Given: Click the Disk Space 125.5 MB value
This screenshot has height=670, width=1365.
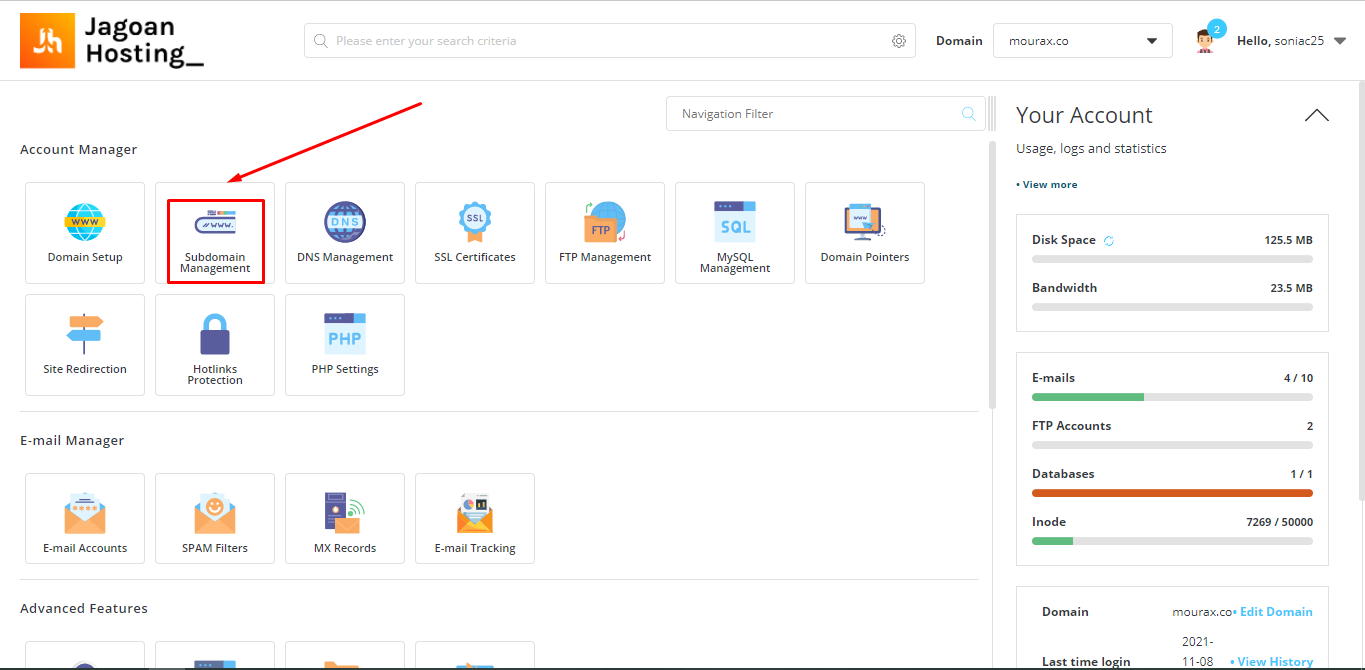Looking at the screenshot, I should [1288, 241].
